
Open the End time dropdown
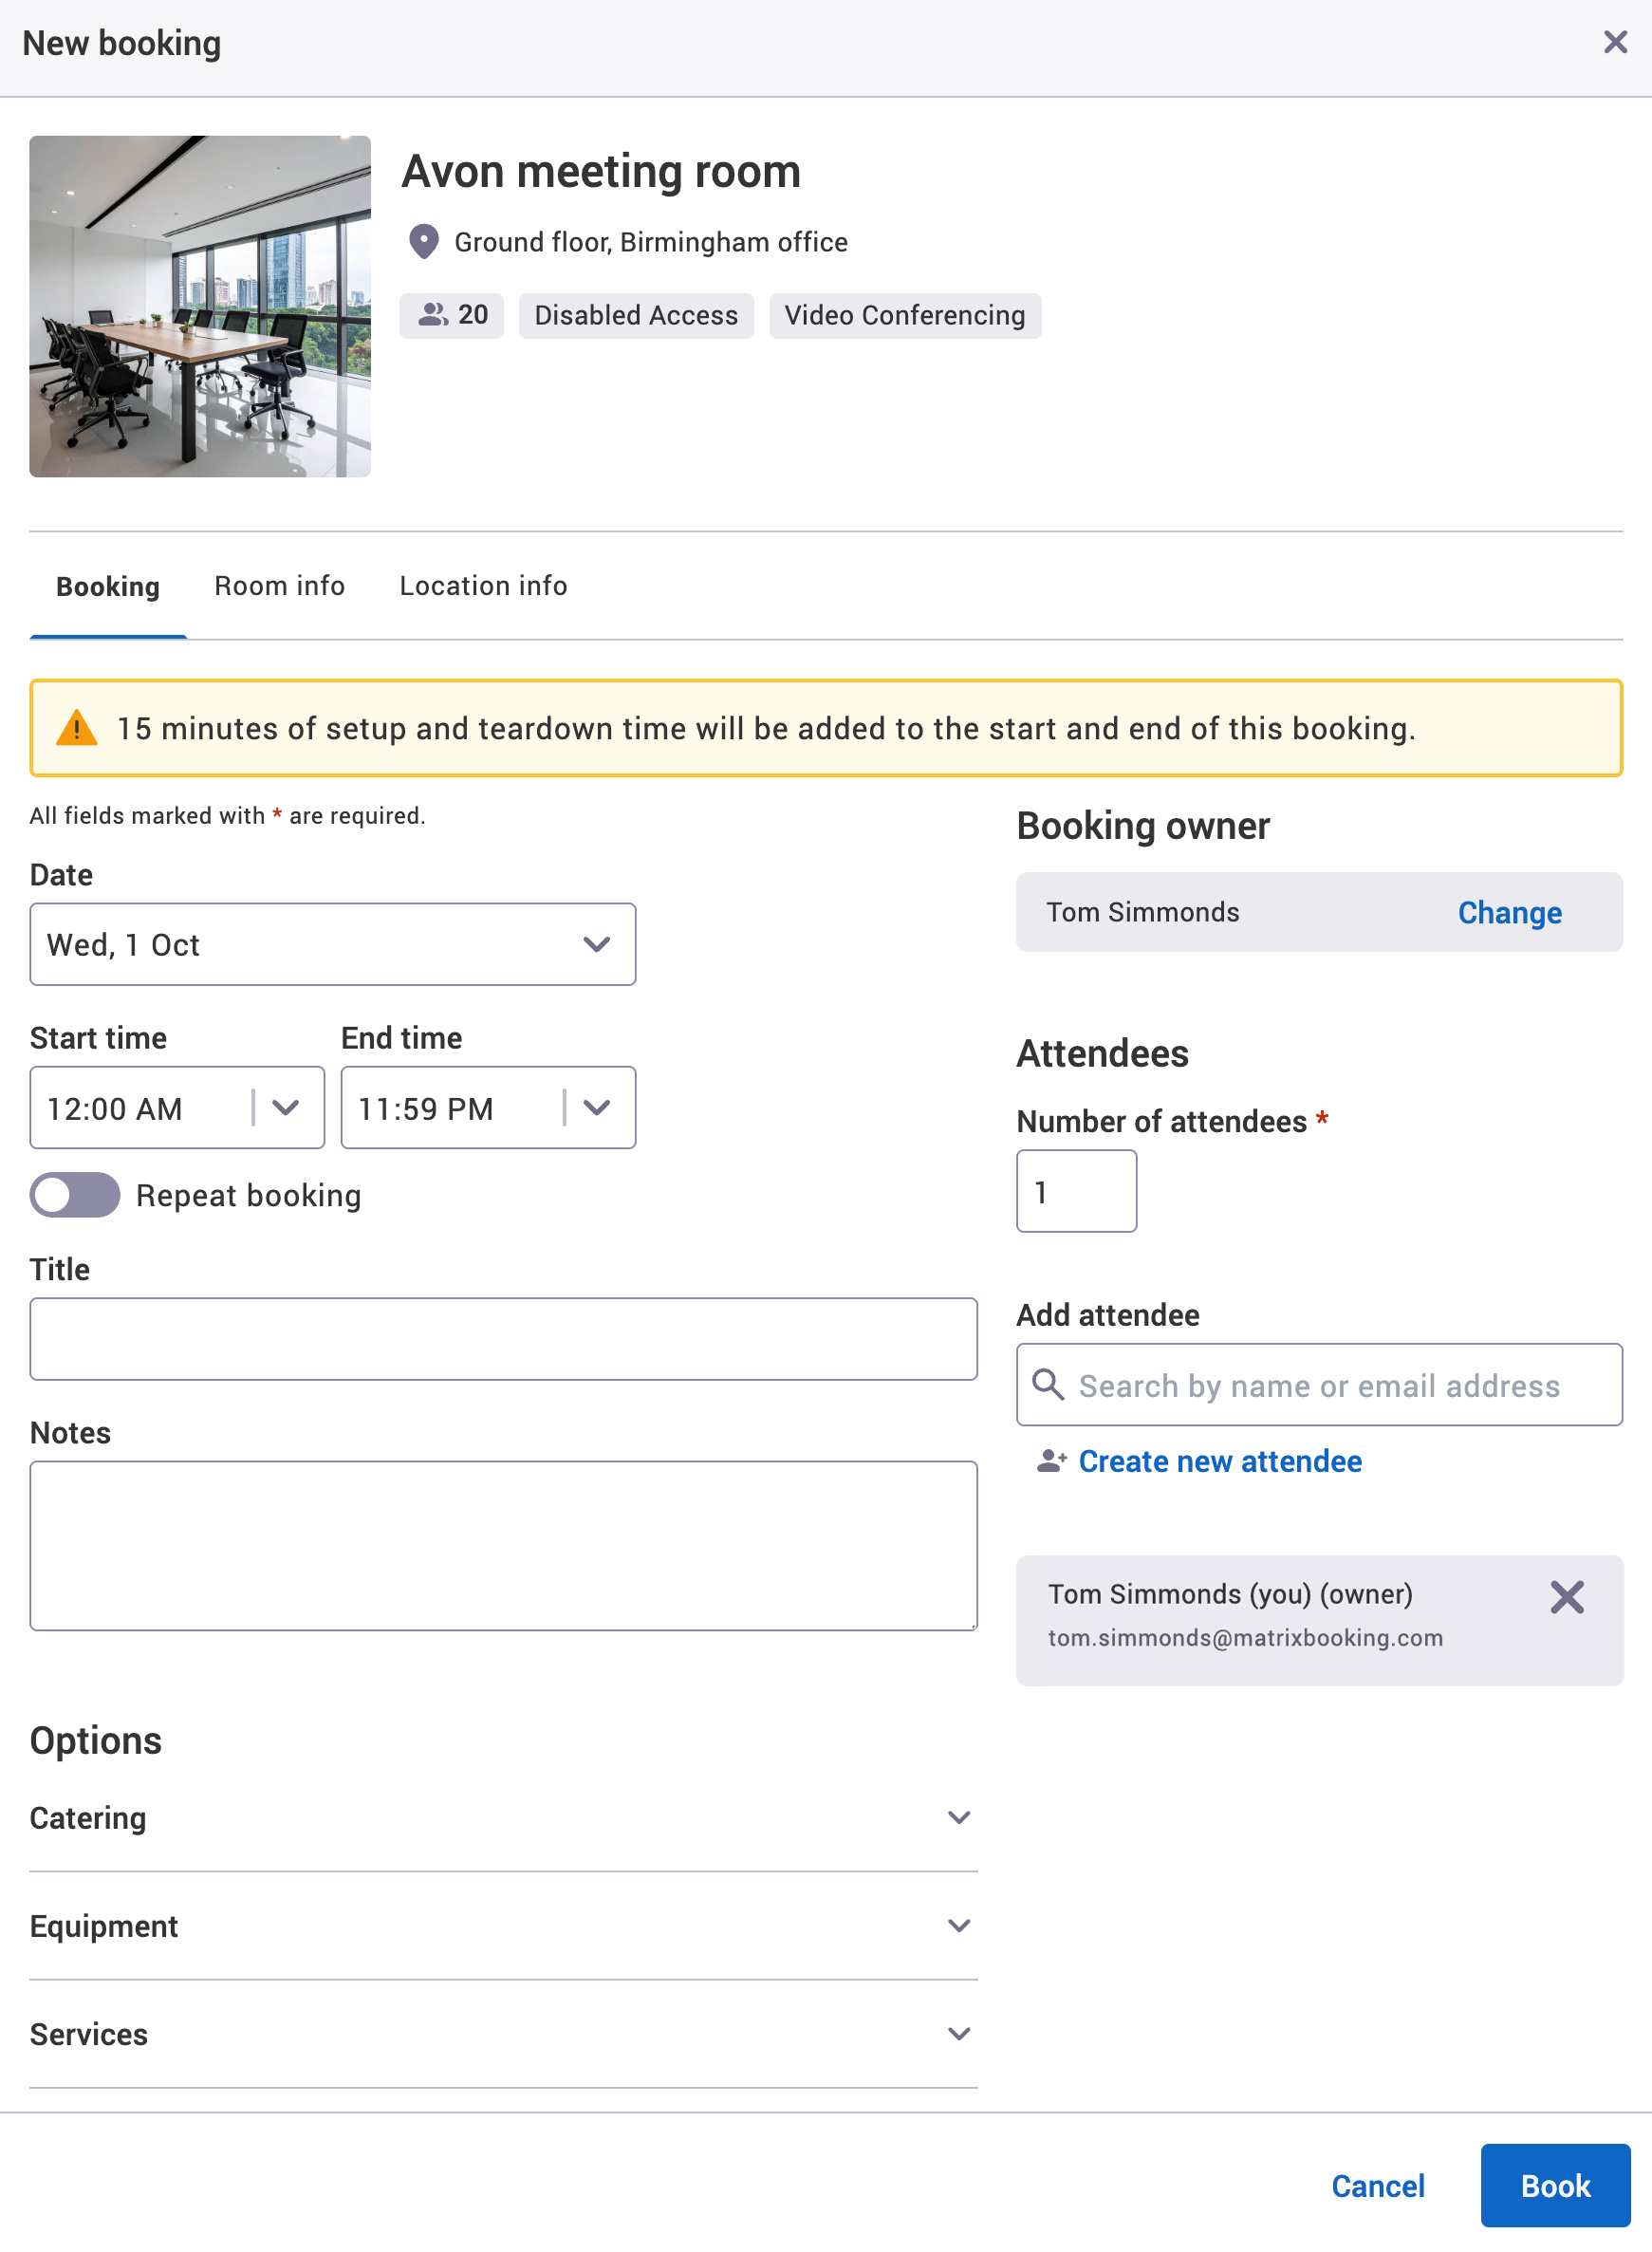[x=598, y=1107]
